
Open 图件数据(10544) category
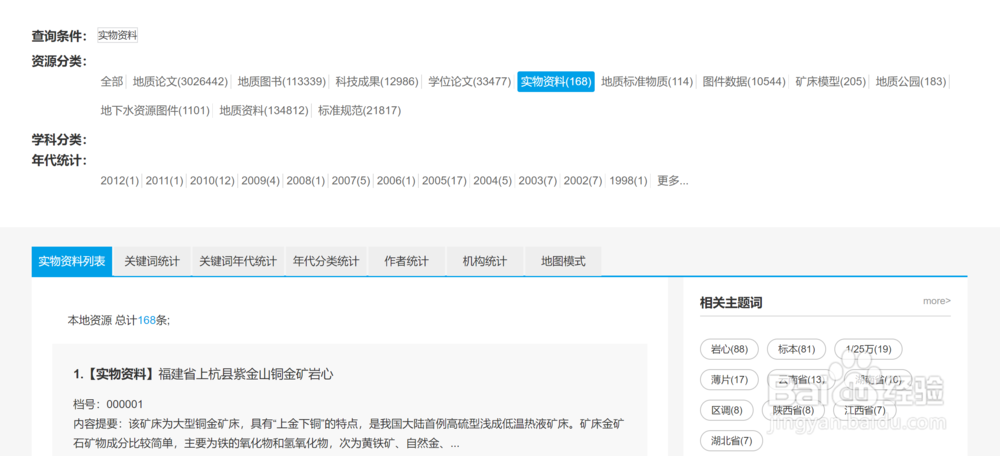coord(744,82)
